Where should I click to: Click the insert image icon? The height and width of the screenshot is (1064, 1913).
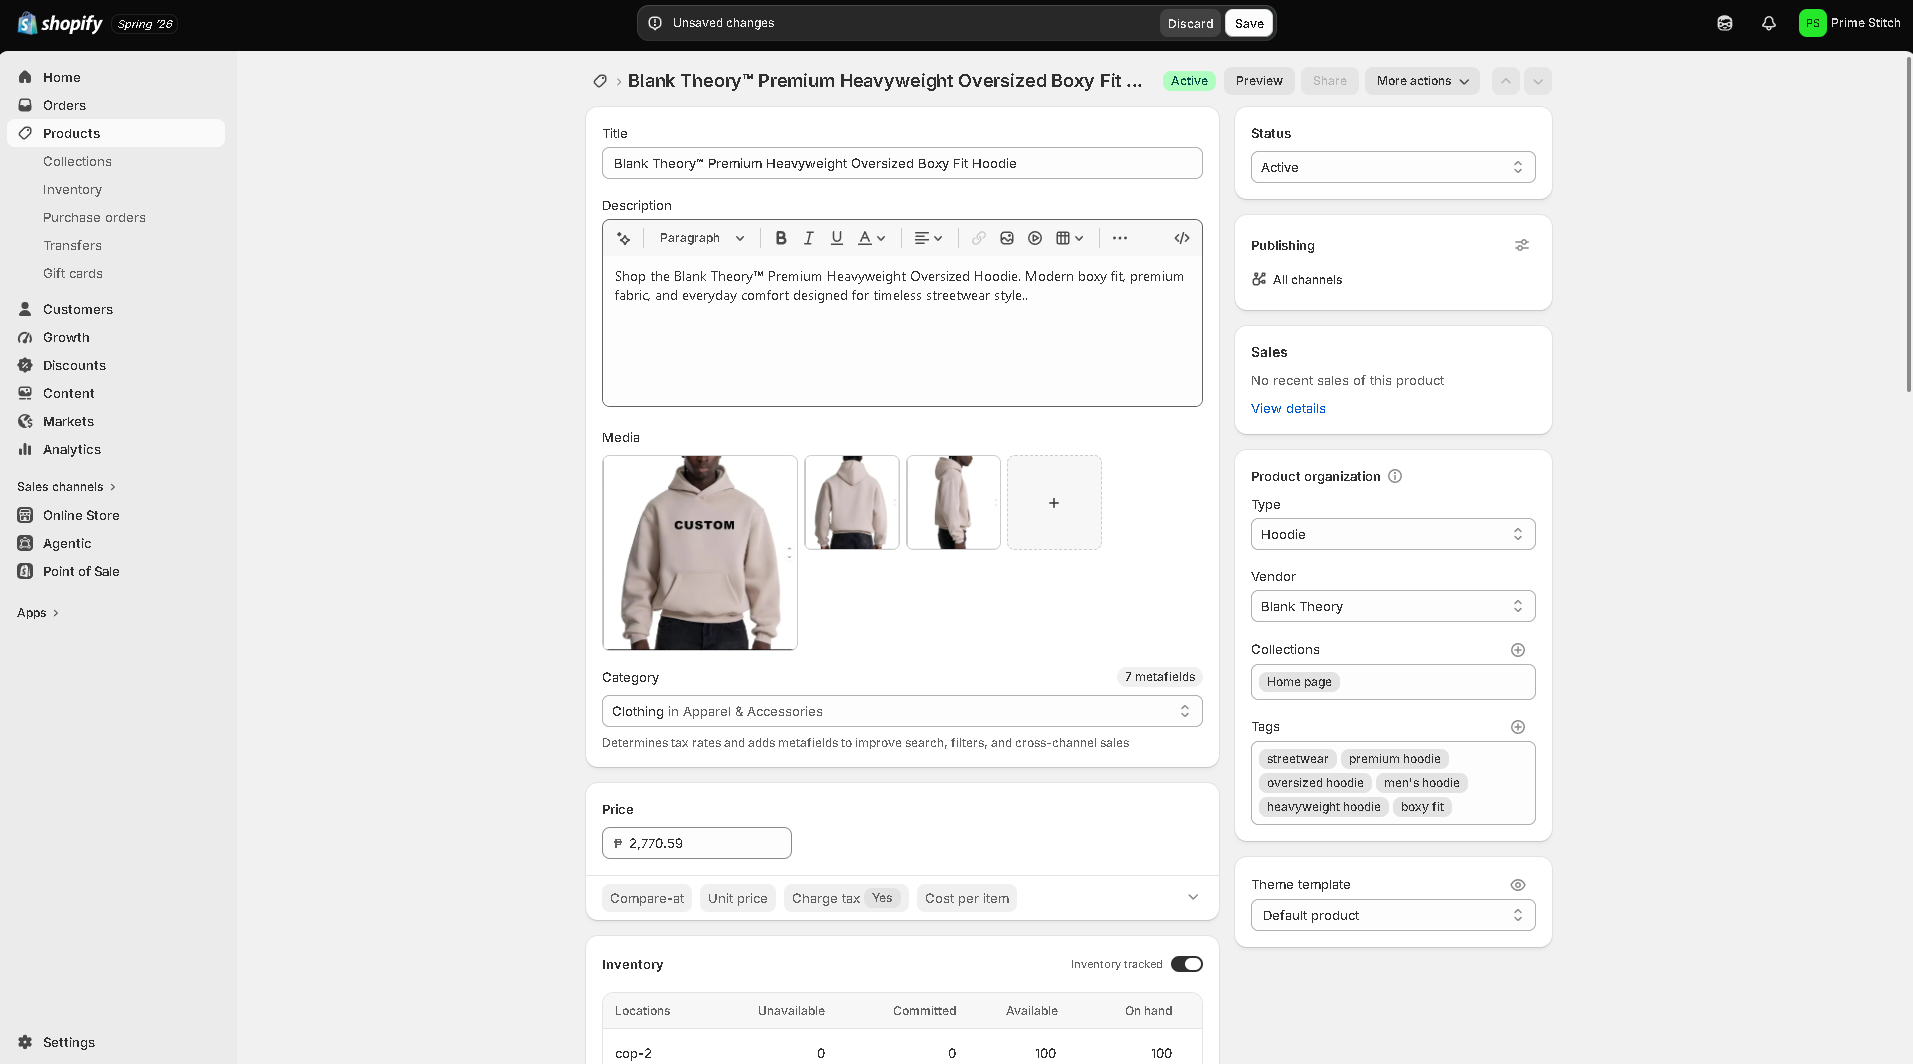click(1007, 238)
